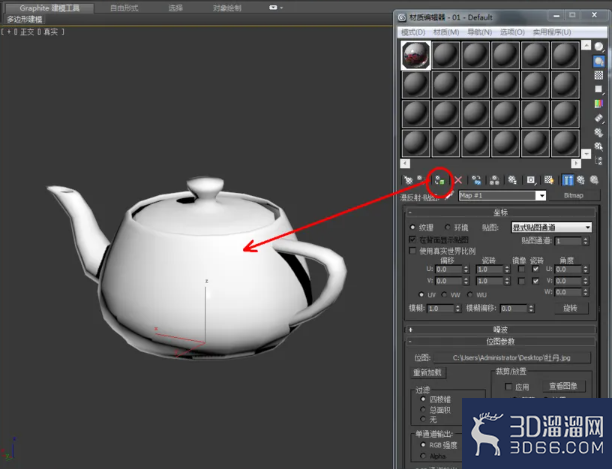Open Material/Map Navigator icon
The height and width of the screenshot is (469, 612).
click(599, 160)
